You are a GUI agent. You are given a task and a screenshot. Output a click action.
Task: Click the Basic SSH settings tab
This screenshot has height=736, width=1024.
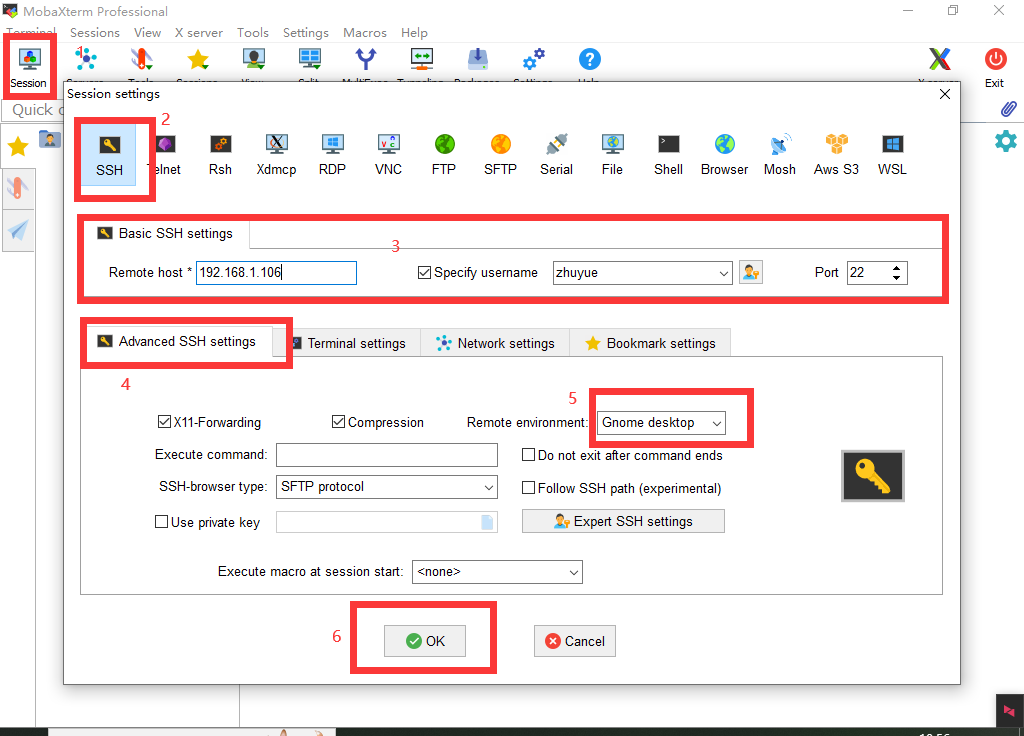click(166, 233)
